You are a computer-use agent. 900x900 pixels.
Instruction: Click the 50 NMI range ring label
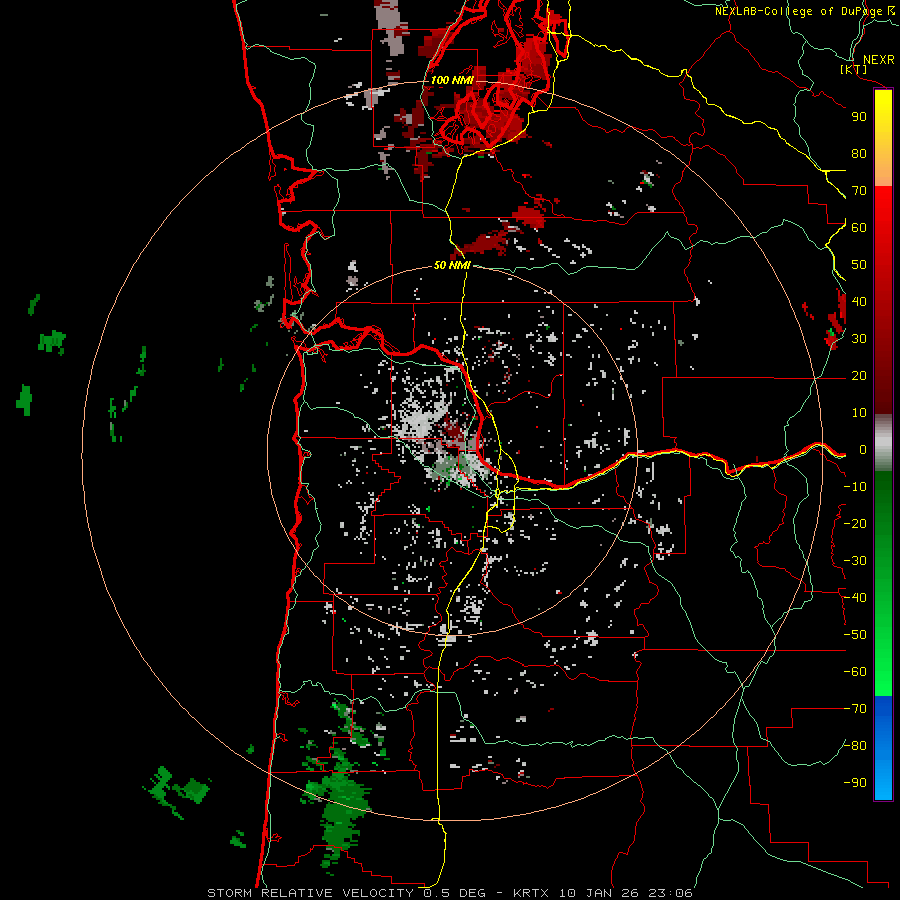[x=452, y=265]
